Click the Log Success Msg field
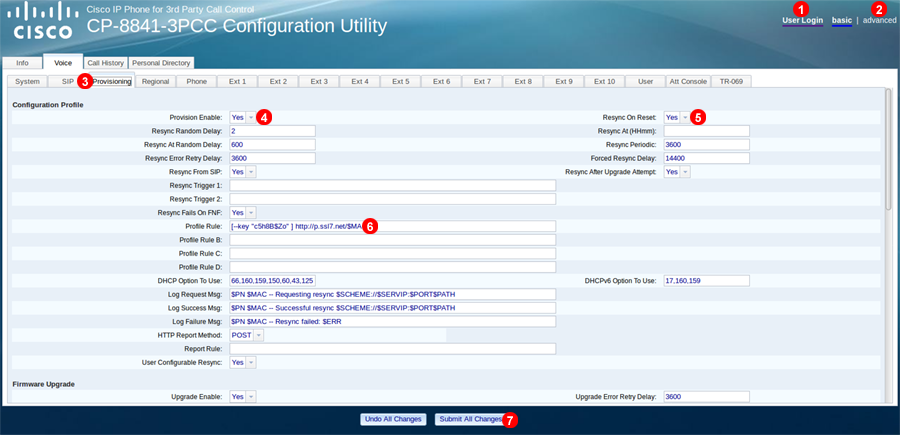This screenshot has height=435, width=900. point(393,308)
